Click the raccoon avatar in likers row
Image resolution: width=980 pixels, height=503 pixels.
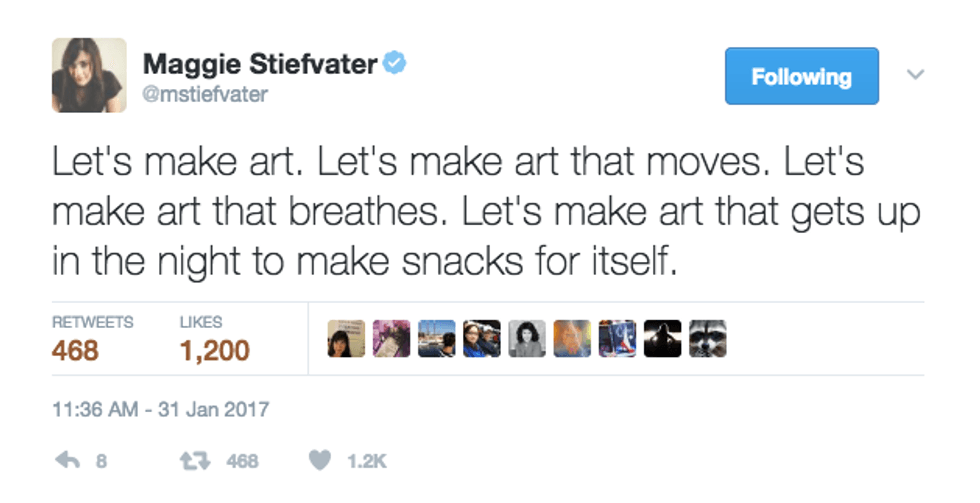(x=708, y=339)
